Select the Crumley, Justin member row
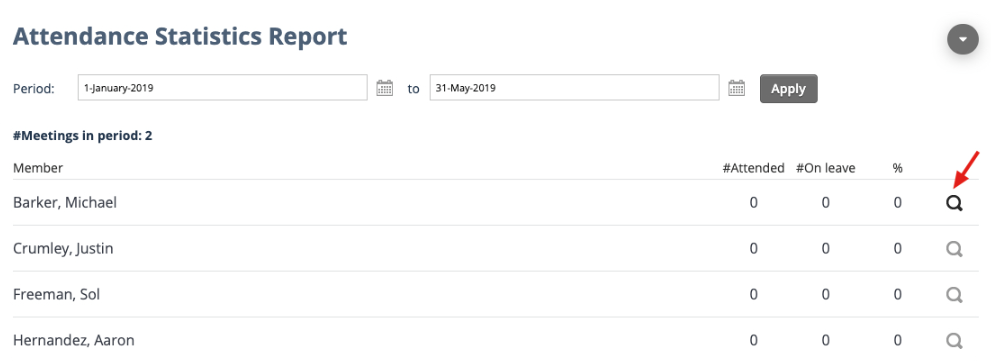Screen dimensions: 991x361 click(496, 248)
